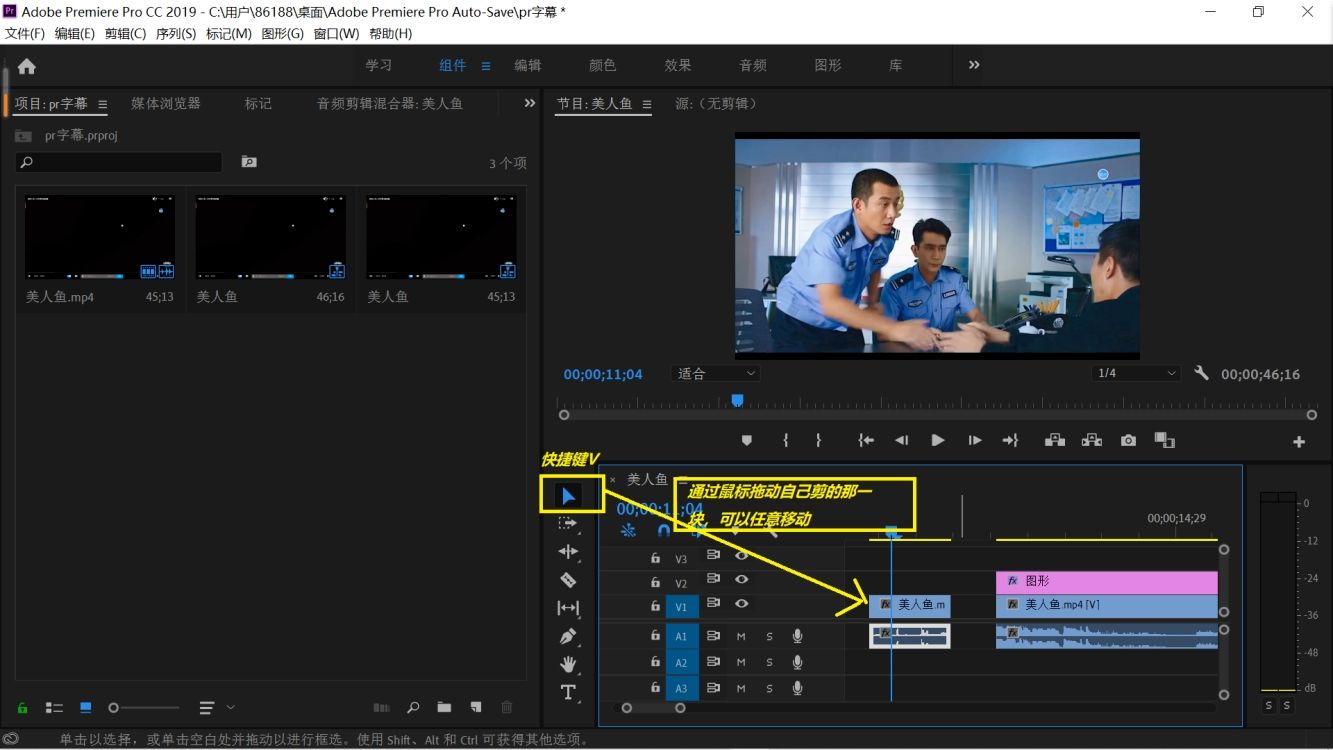Screen dimensions: 1333x750
Task: Open the 1/4 playback resolution dropdown
Action: click(x=1136, y=373)
